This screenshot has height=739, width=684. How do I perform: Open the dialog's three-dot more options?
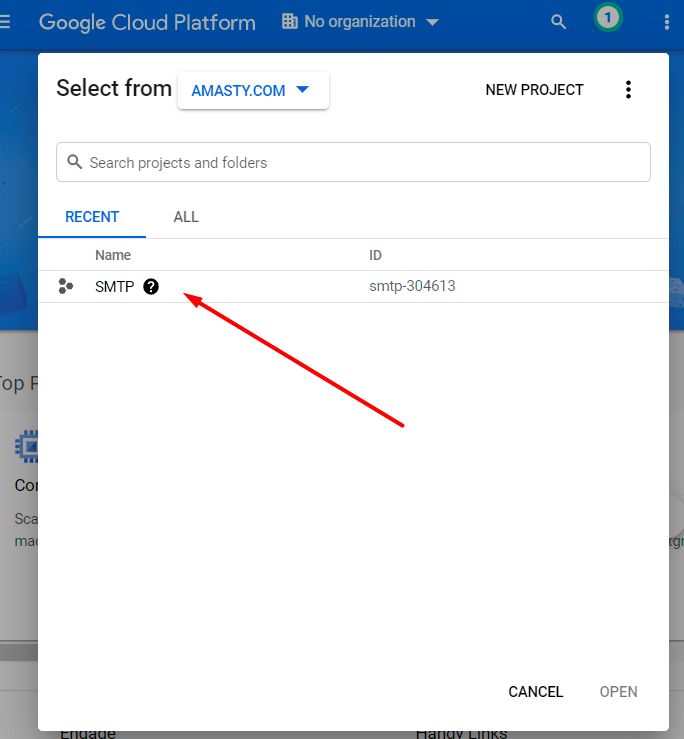tap(628, 90)
